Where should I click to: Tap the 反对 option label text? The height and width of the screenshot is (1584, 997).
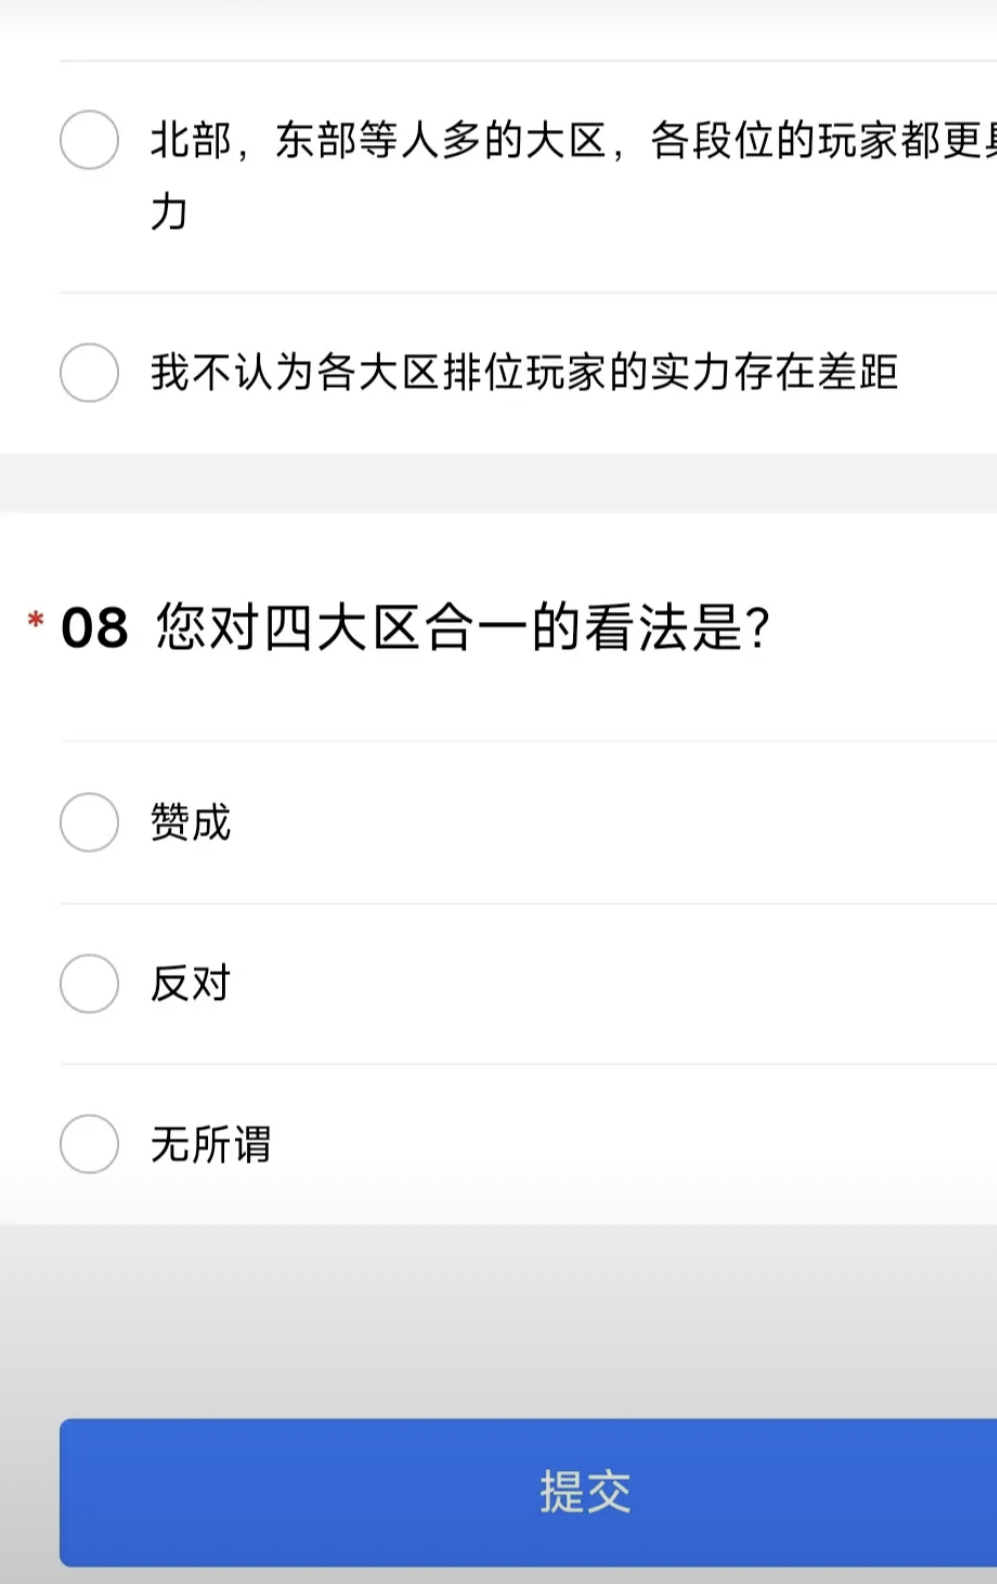coord(190,983)
